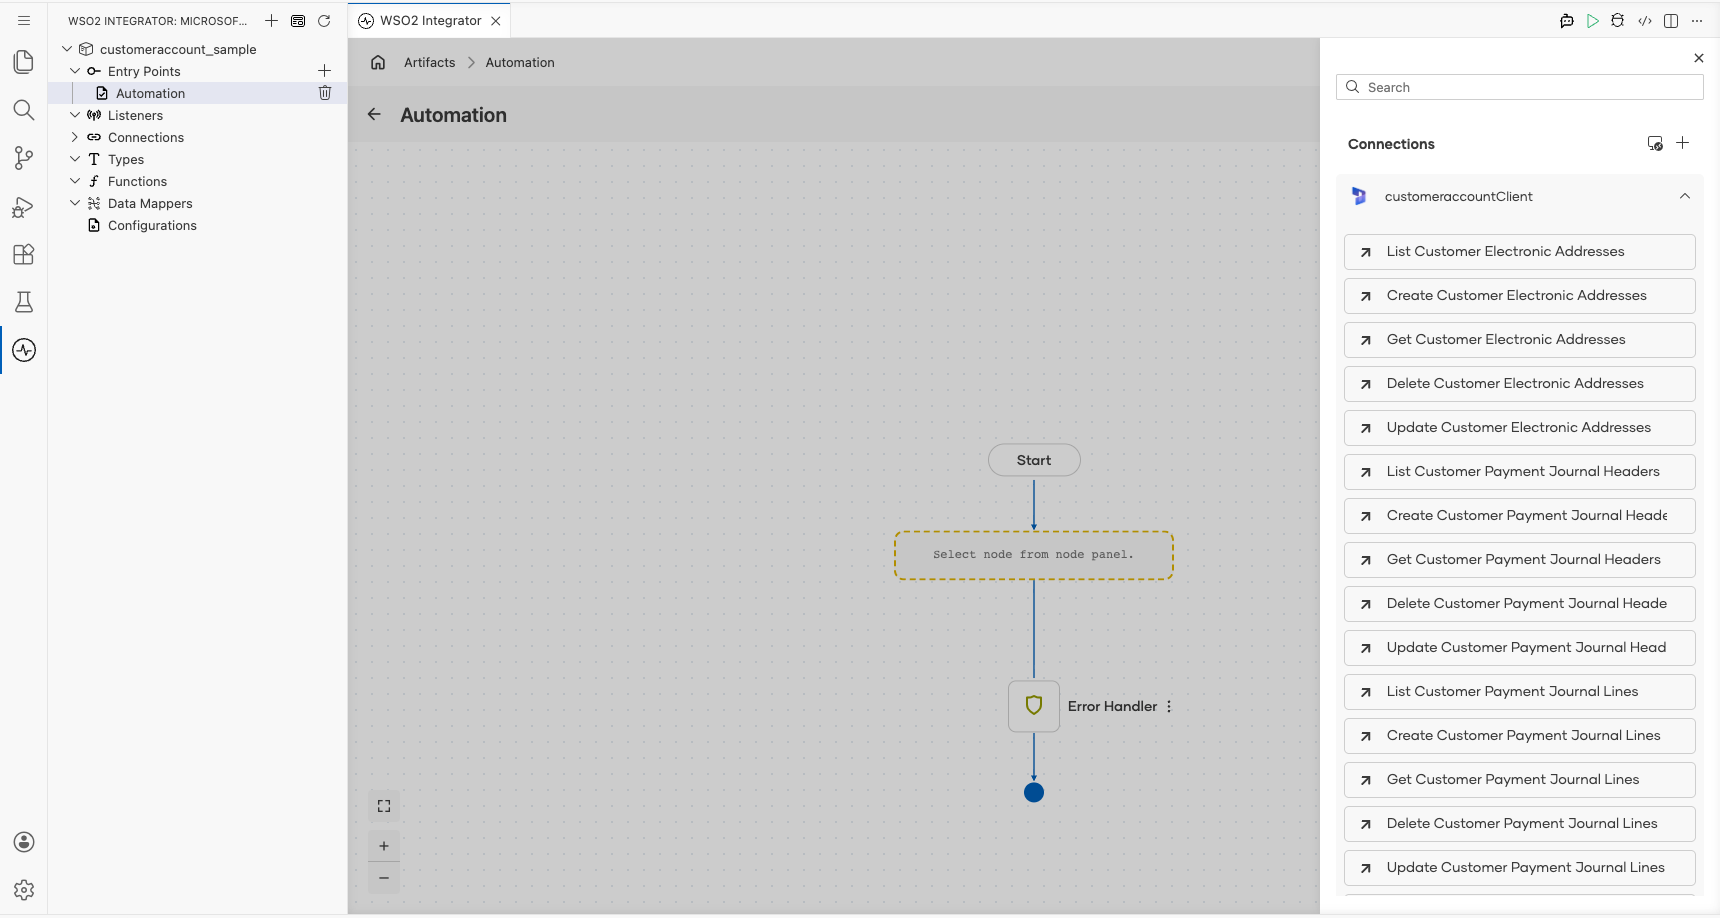
Task: Open the Source Control view
Action: (24, 158)
